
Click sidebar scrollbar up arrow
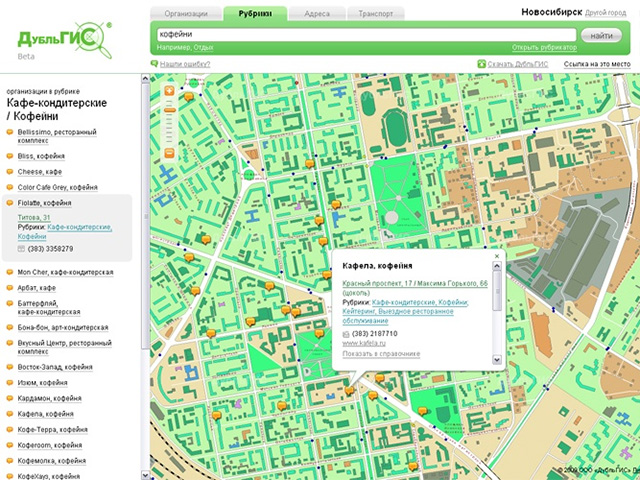click(x=146, y=79)
